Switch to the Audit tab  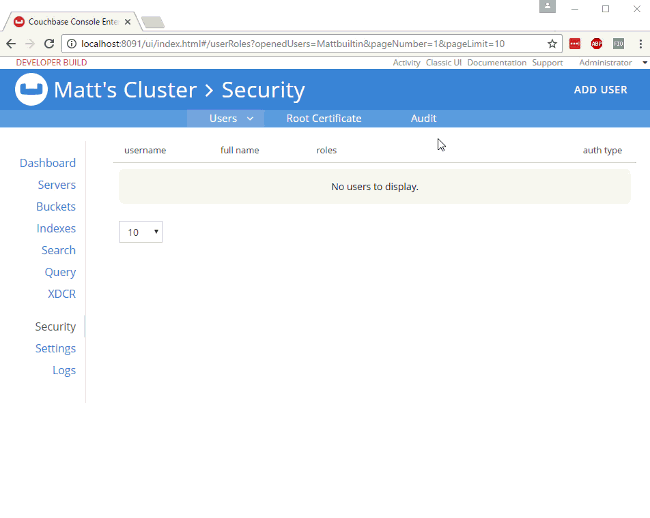pos(423,119)
